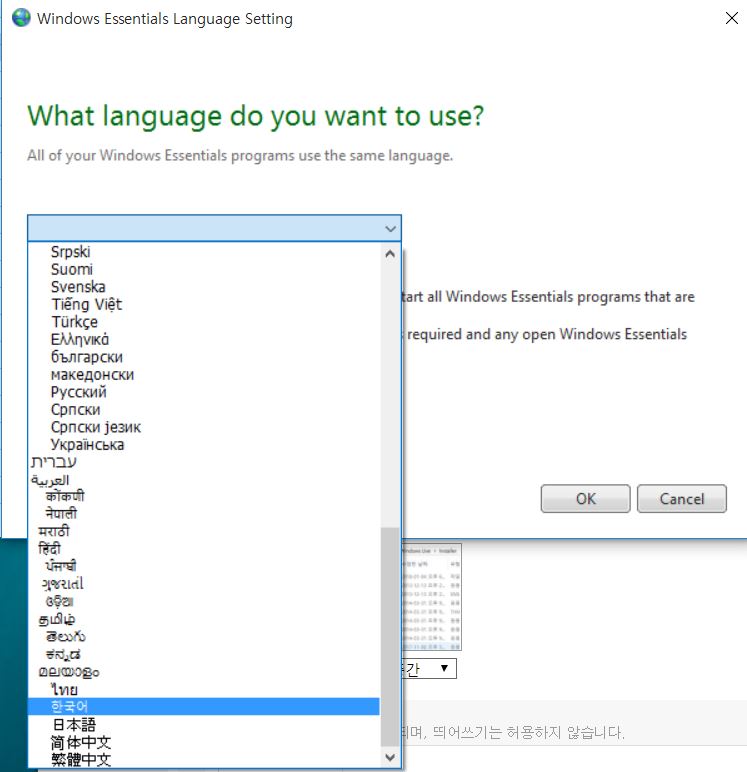Select Telugu తెలుగు language entry
This screenshot has height=772, width=747.
(x=204, y=637)
